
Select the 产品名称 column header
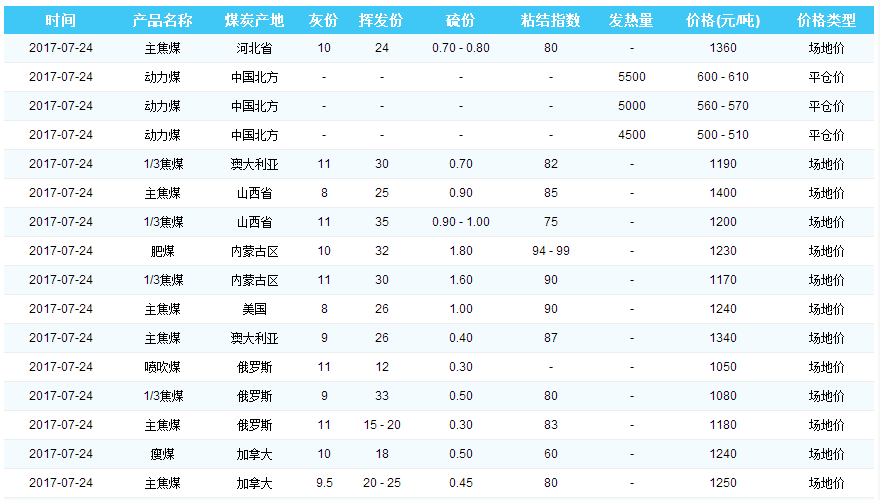(x=162, y=21)
